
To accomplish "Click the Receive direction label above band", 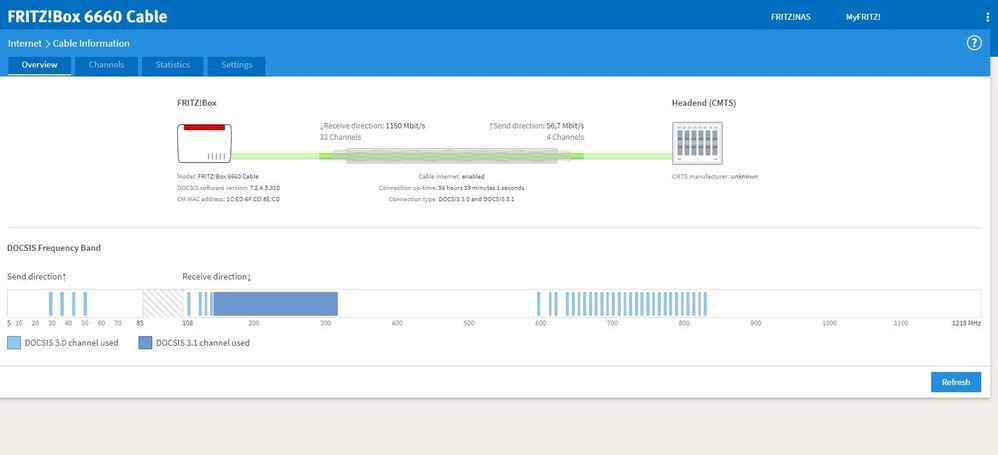I will [x=217, y=277].
